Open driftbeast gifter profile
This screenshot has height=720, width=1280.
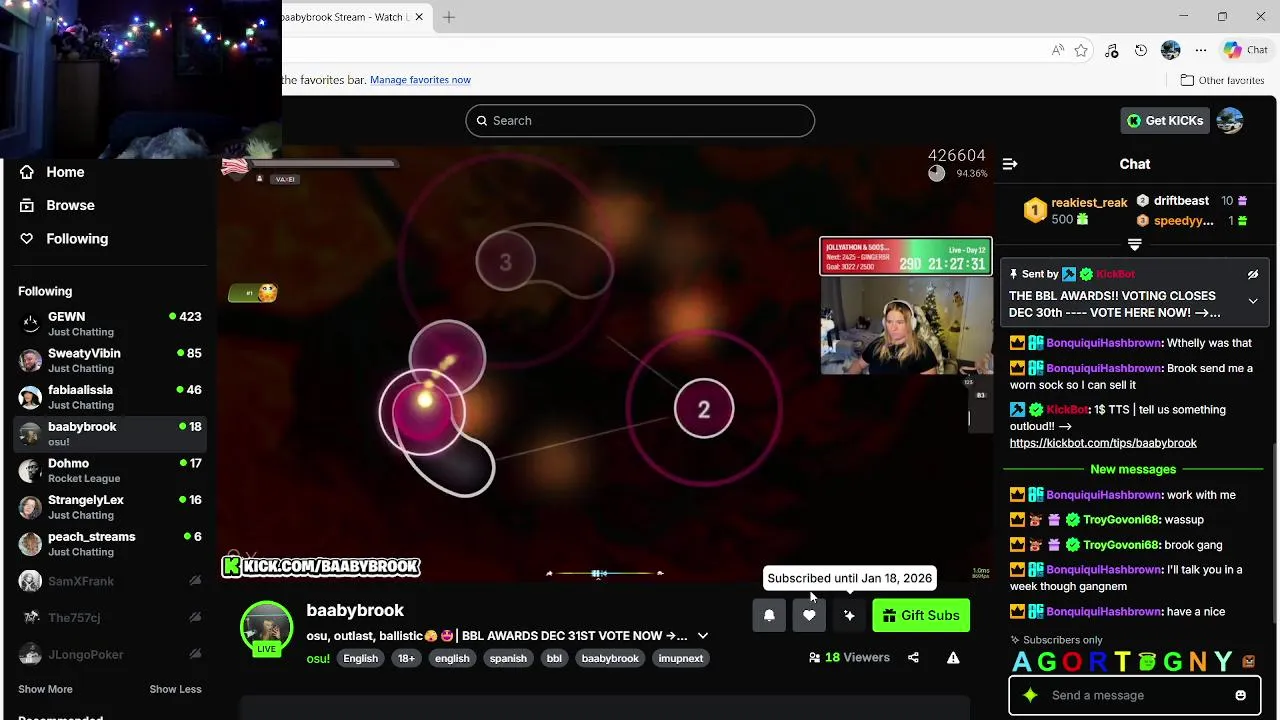[x=1181, y=201]
